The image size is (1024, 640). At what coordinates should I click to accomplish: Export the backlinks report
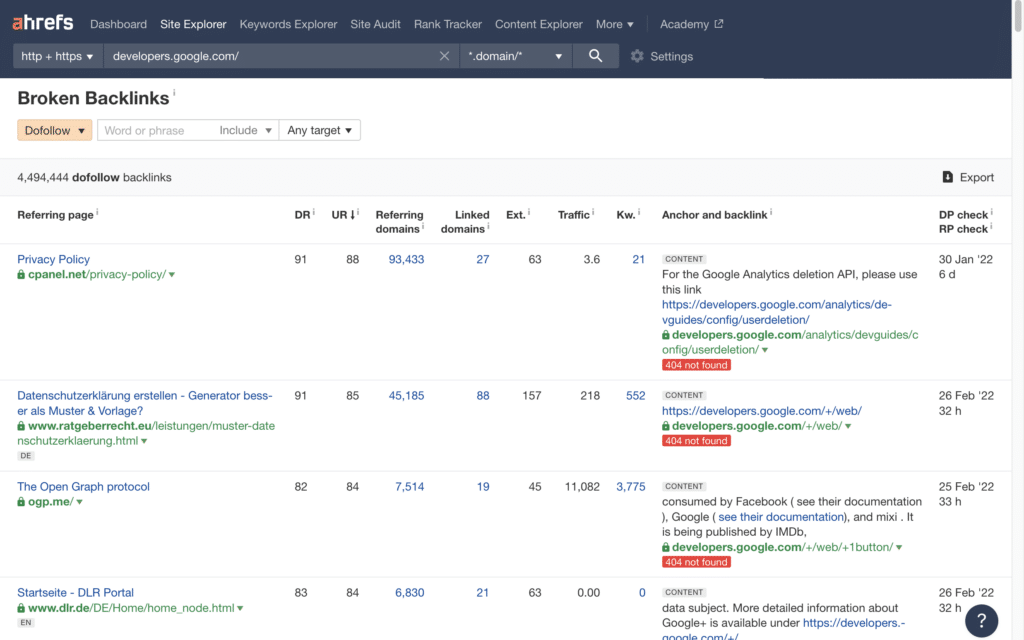coord(967,176)
